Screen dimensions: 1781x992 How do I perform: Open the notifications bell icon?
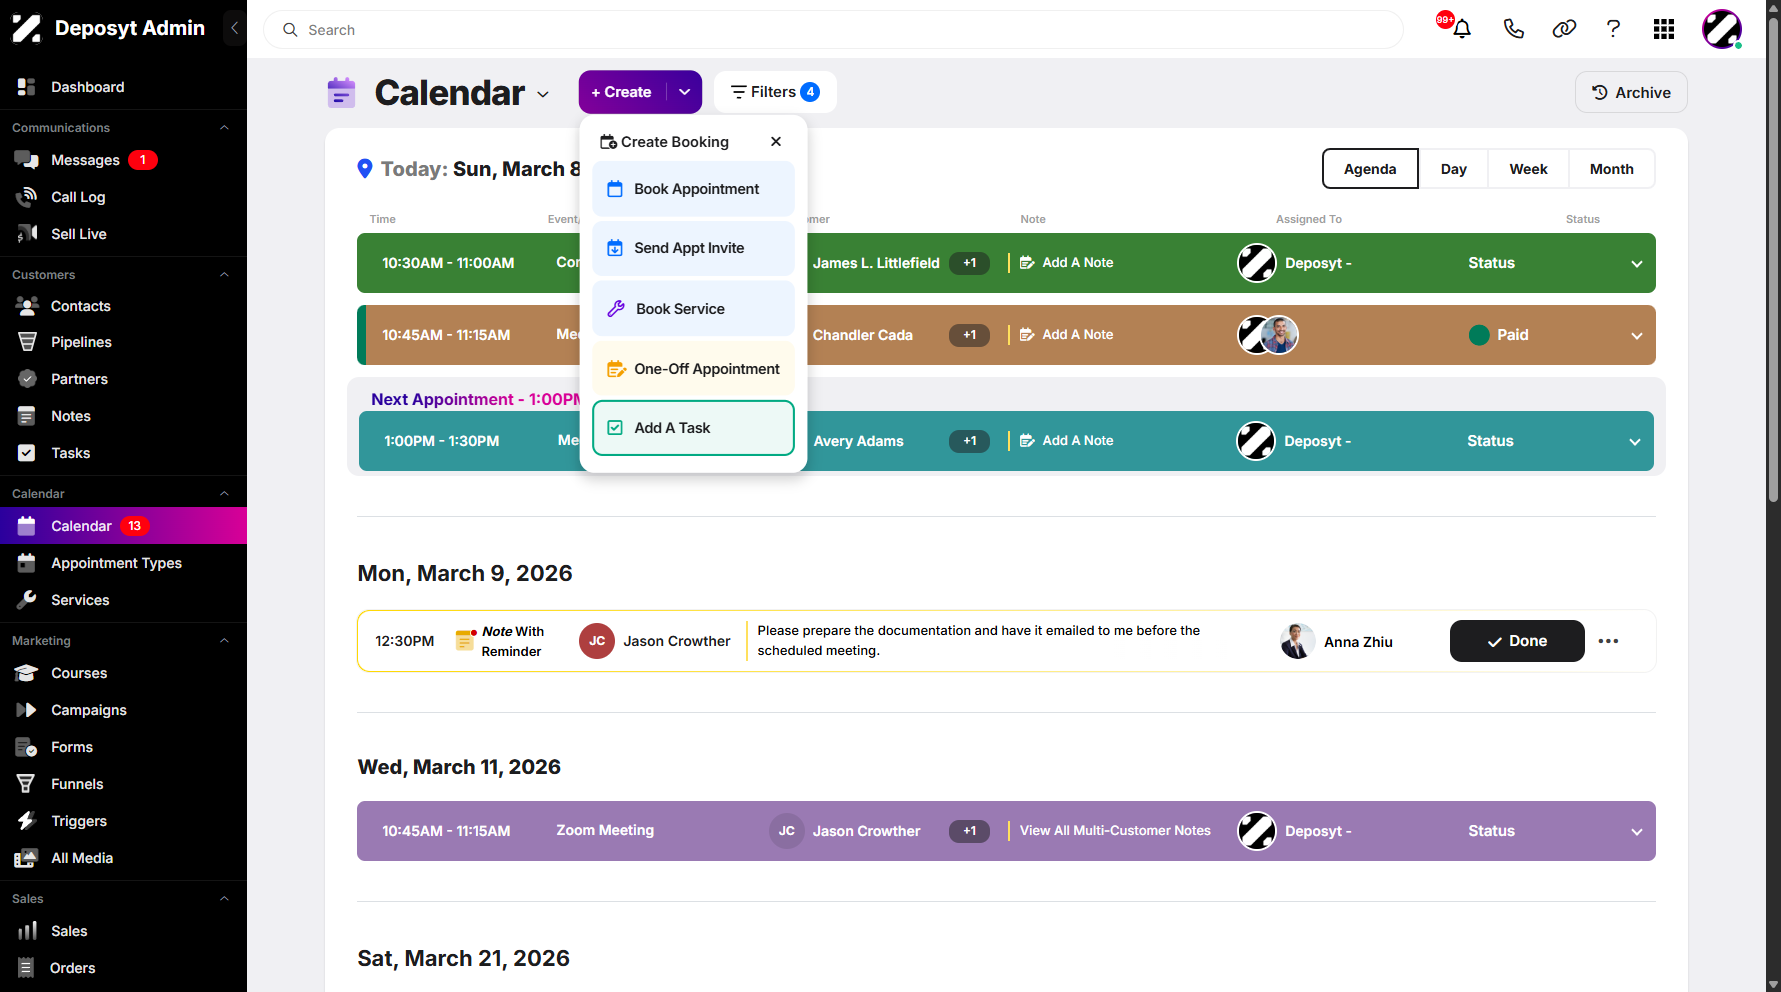tap(1461, 29)
